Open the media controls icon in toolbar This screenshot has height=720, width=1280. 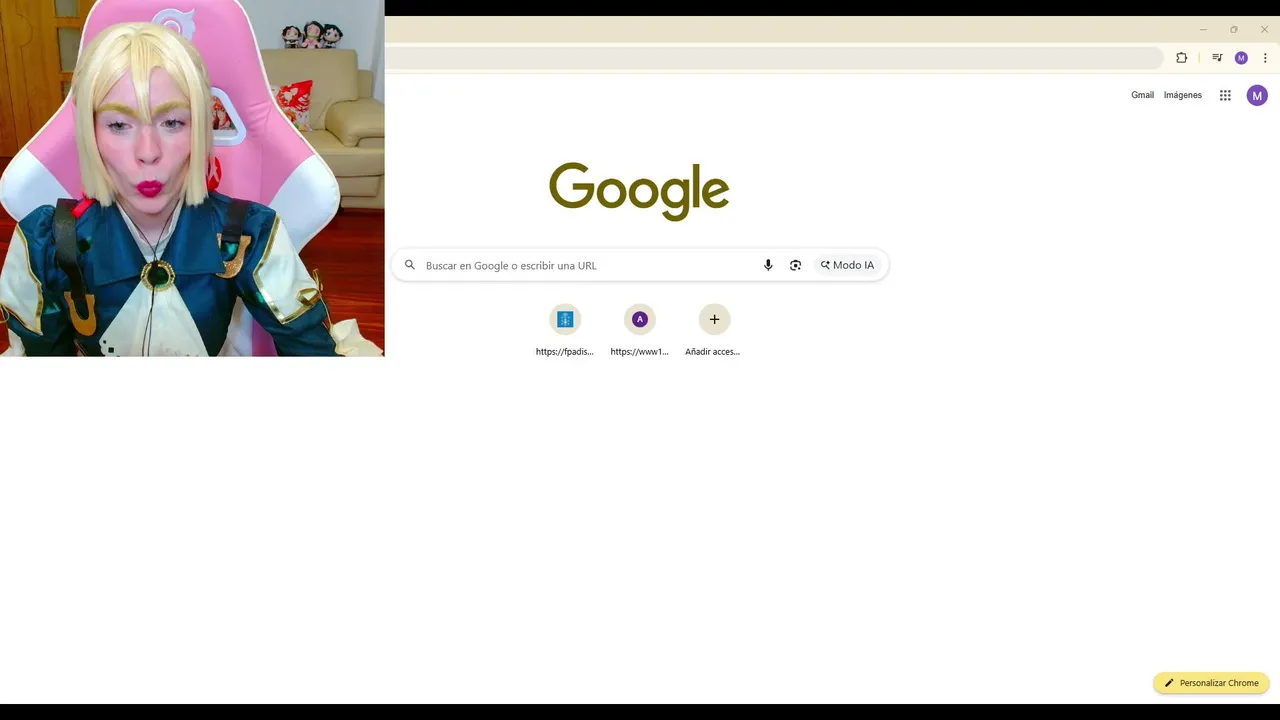tap(1217, 58)
